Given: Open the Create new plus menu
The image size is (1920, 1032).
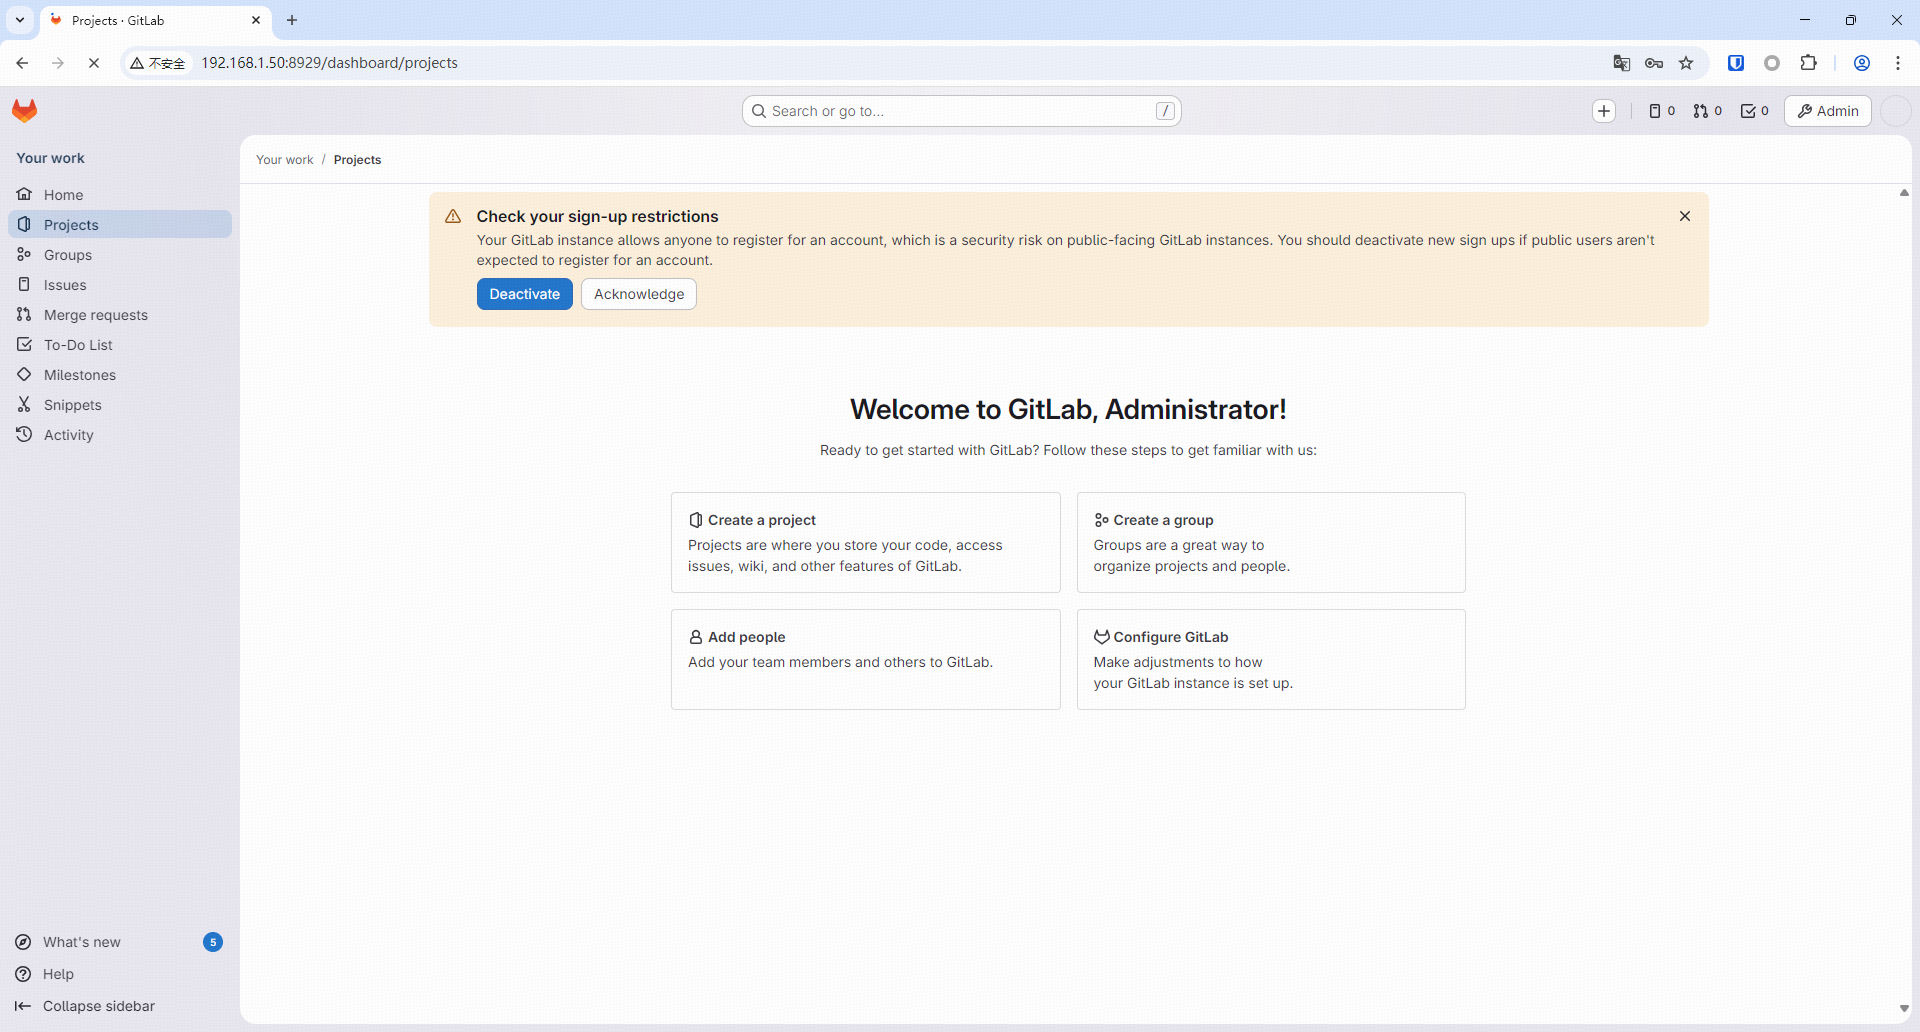Looking at the screenshot, I should [1604, 111].
